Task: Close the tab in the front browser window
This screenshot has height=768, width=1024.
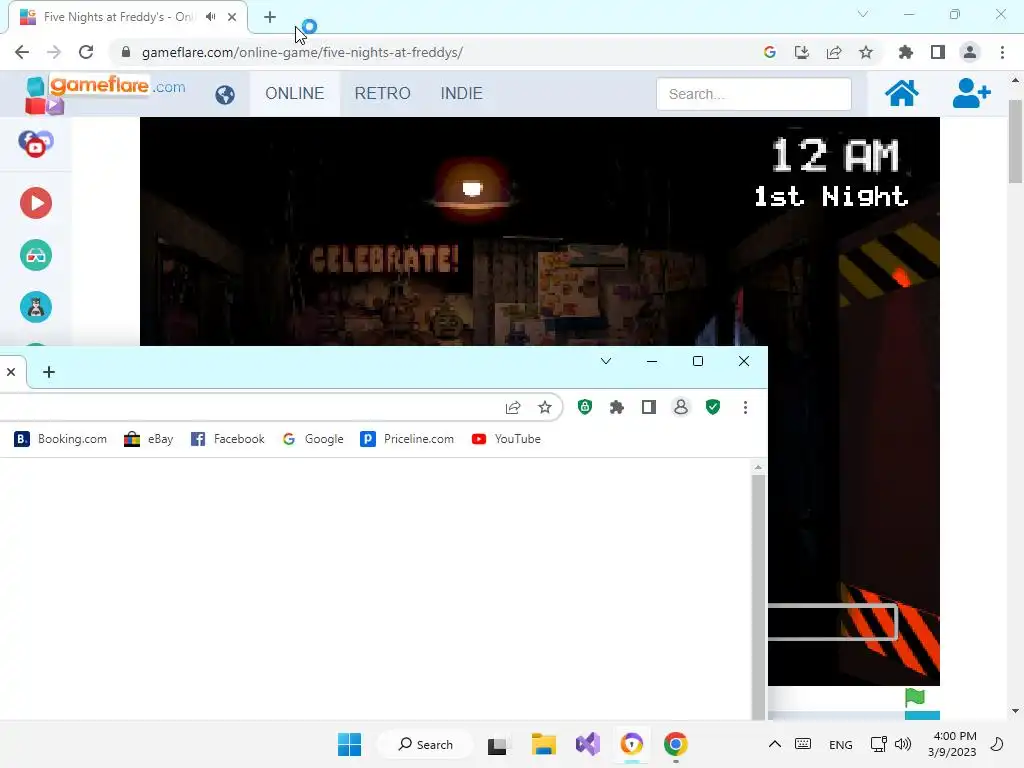Action: point(11,372)
